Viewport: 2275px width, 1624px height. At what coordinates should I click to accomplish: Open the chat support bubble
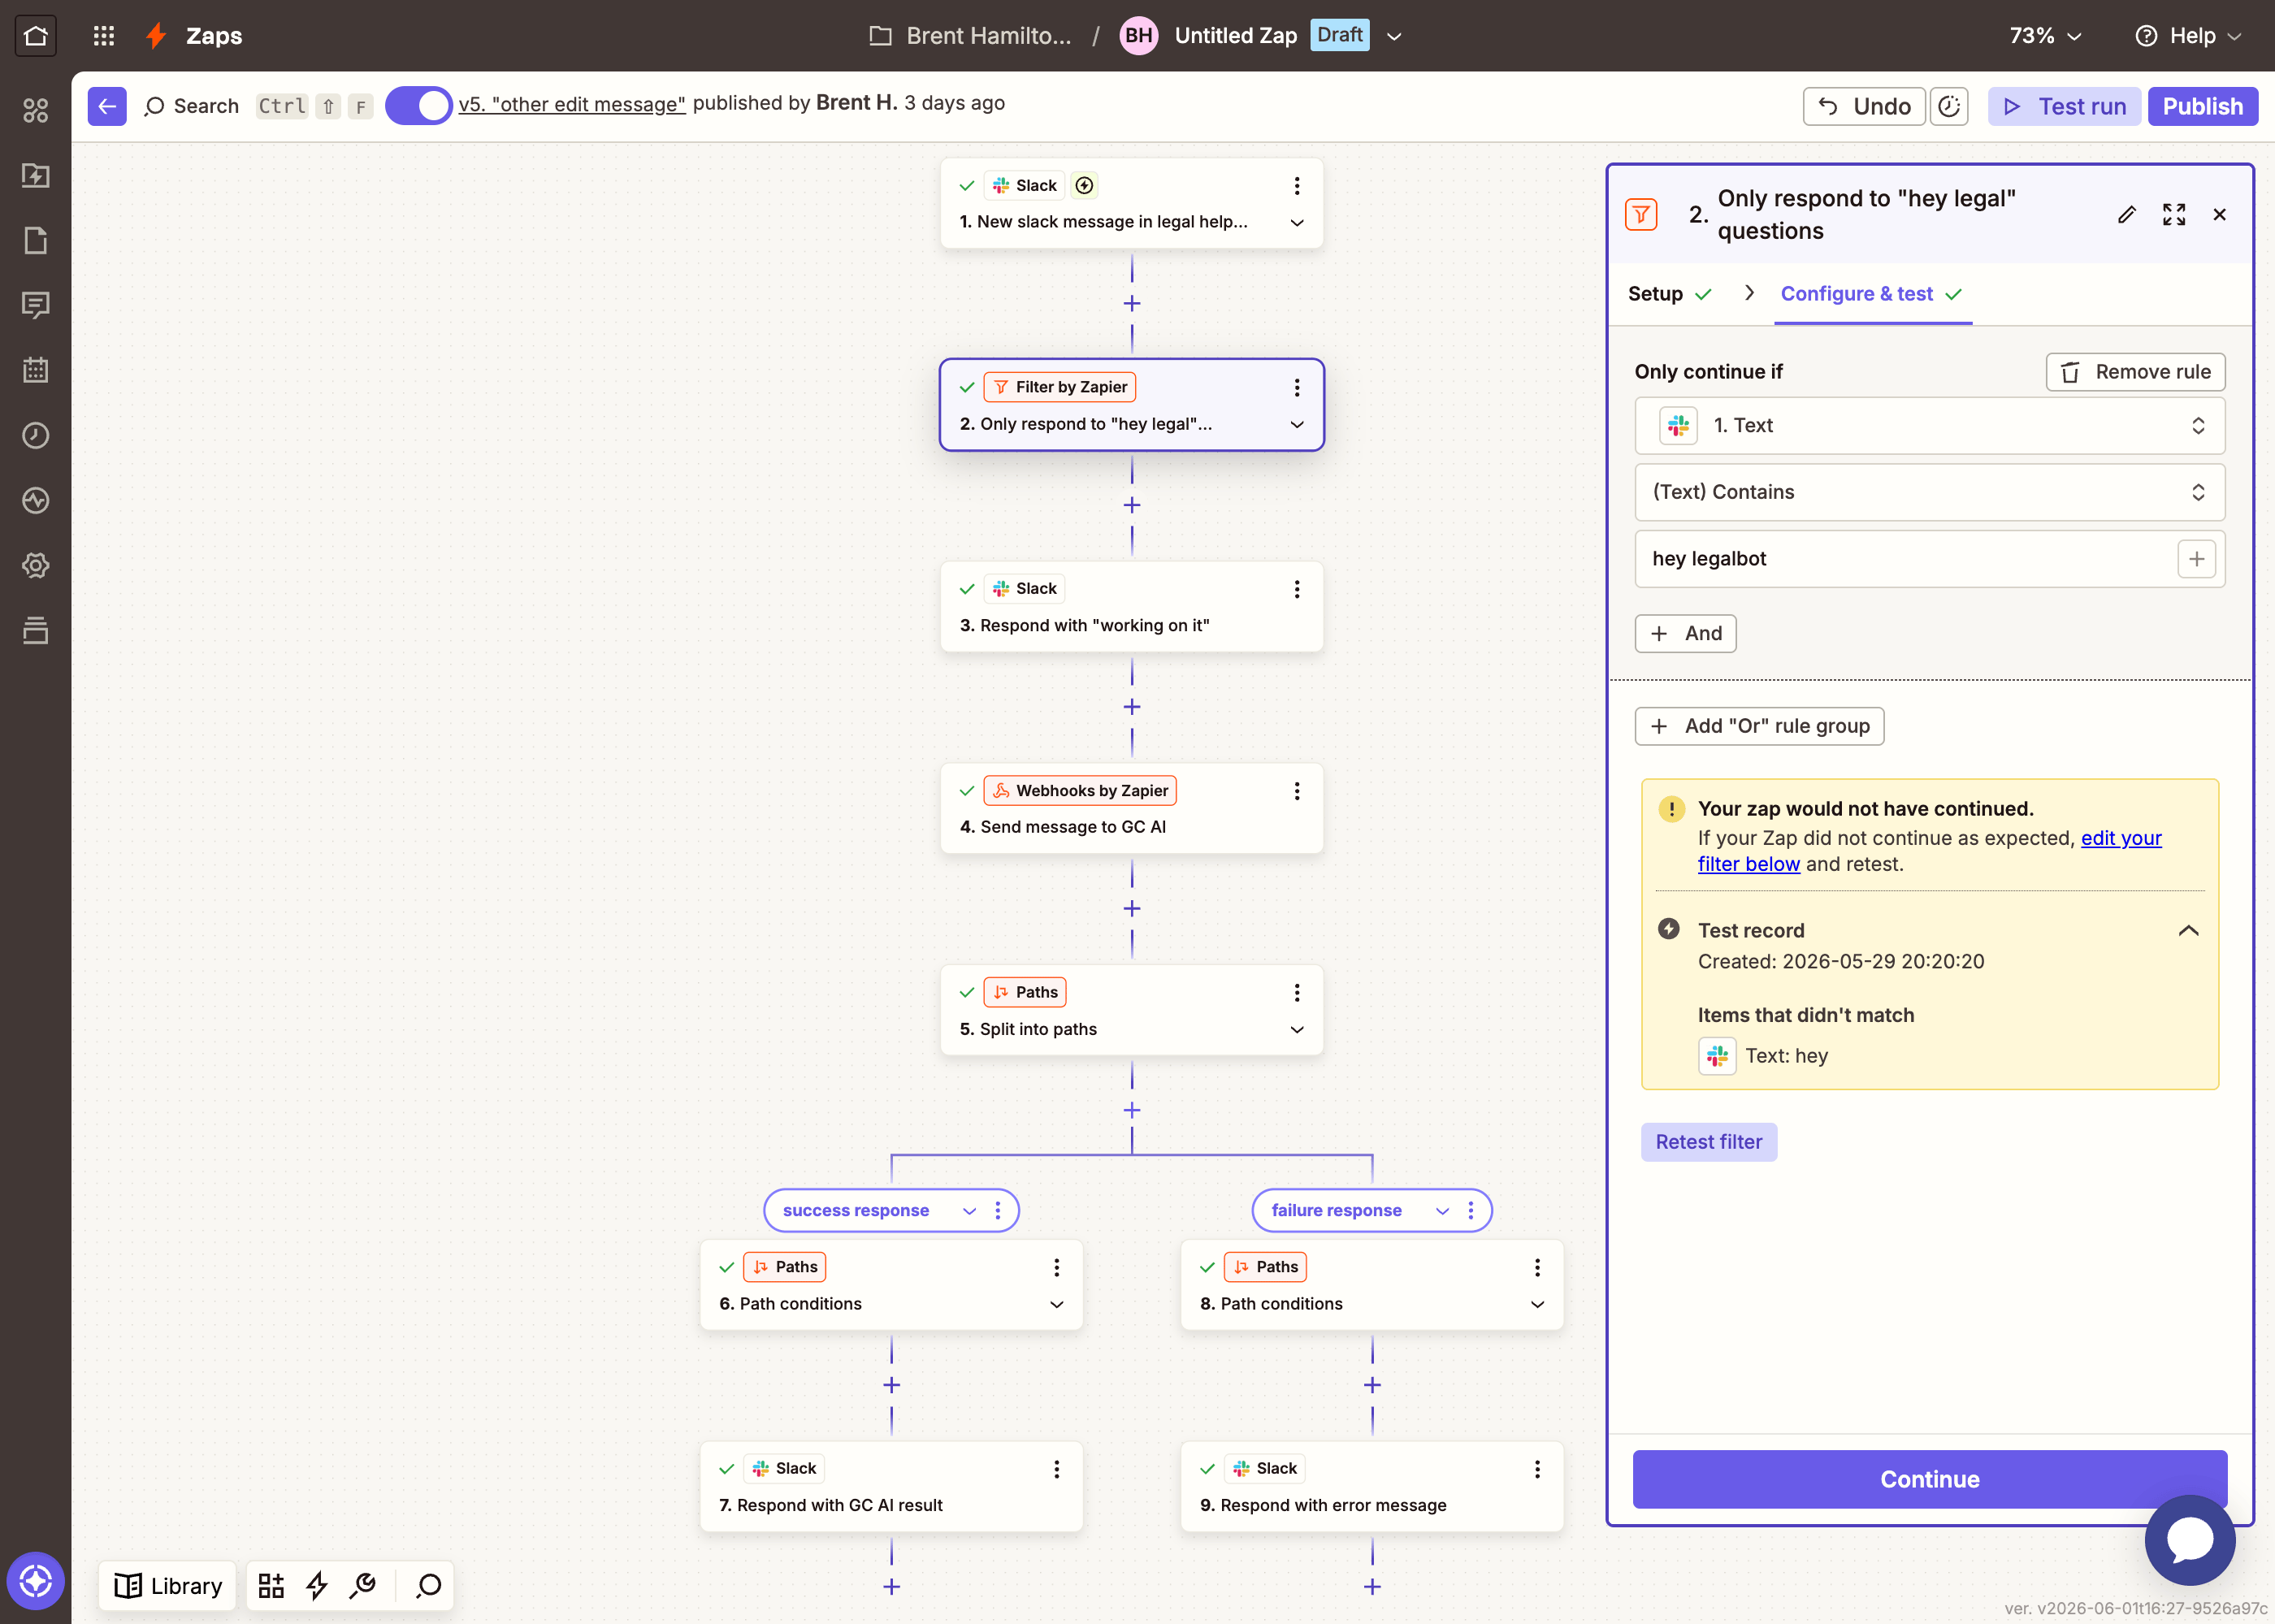coord(2190,1540)
